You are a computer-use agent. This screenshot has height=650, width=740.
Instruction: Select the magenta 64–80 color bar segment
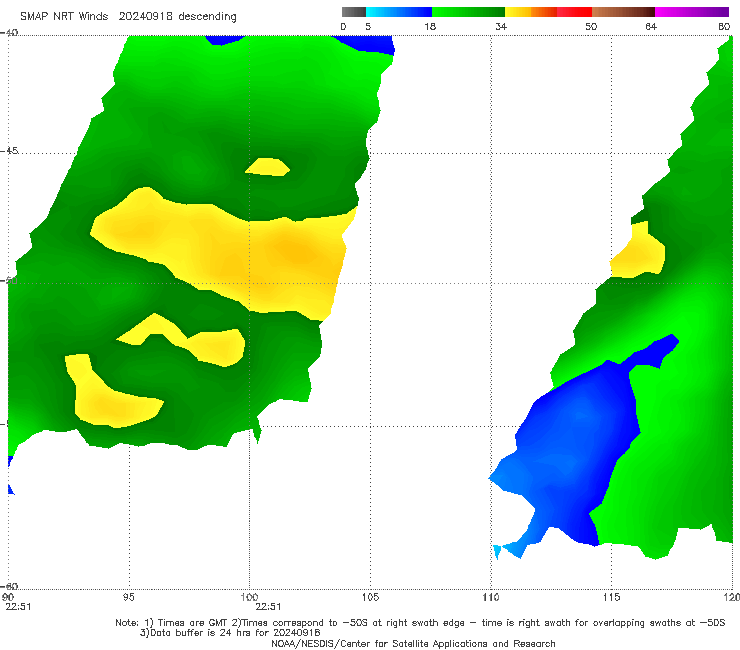click(692, 12)
